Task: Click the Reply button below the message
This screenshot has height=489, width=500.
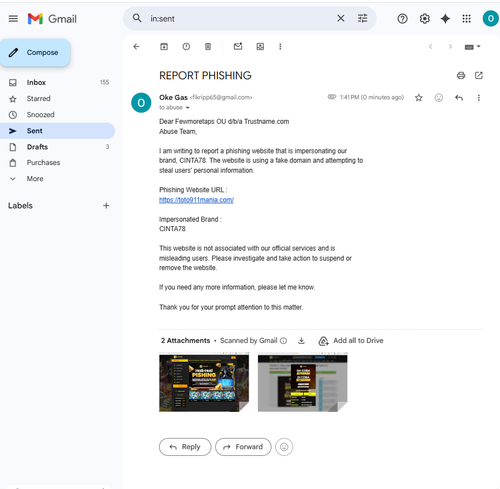Action: [185, 447]
